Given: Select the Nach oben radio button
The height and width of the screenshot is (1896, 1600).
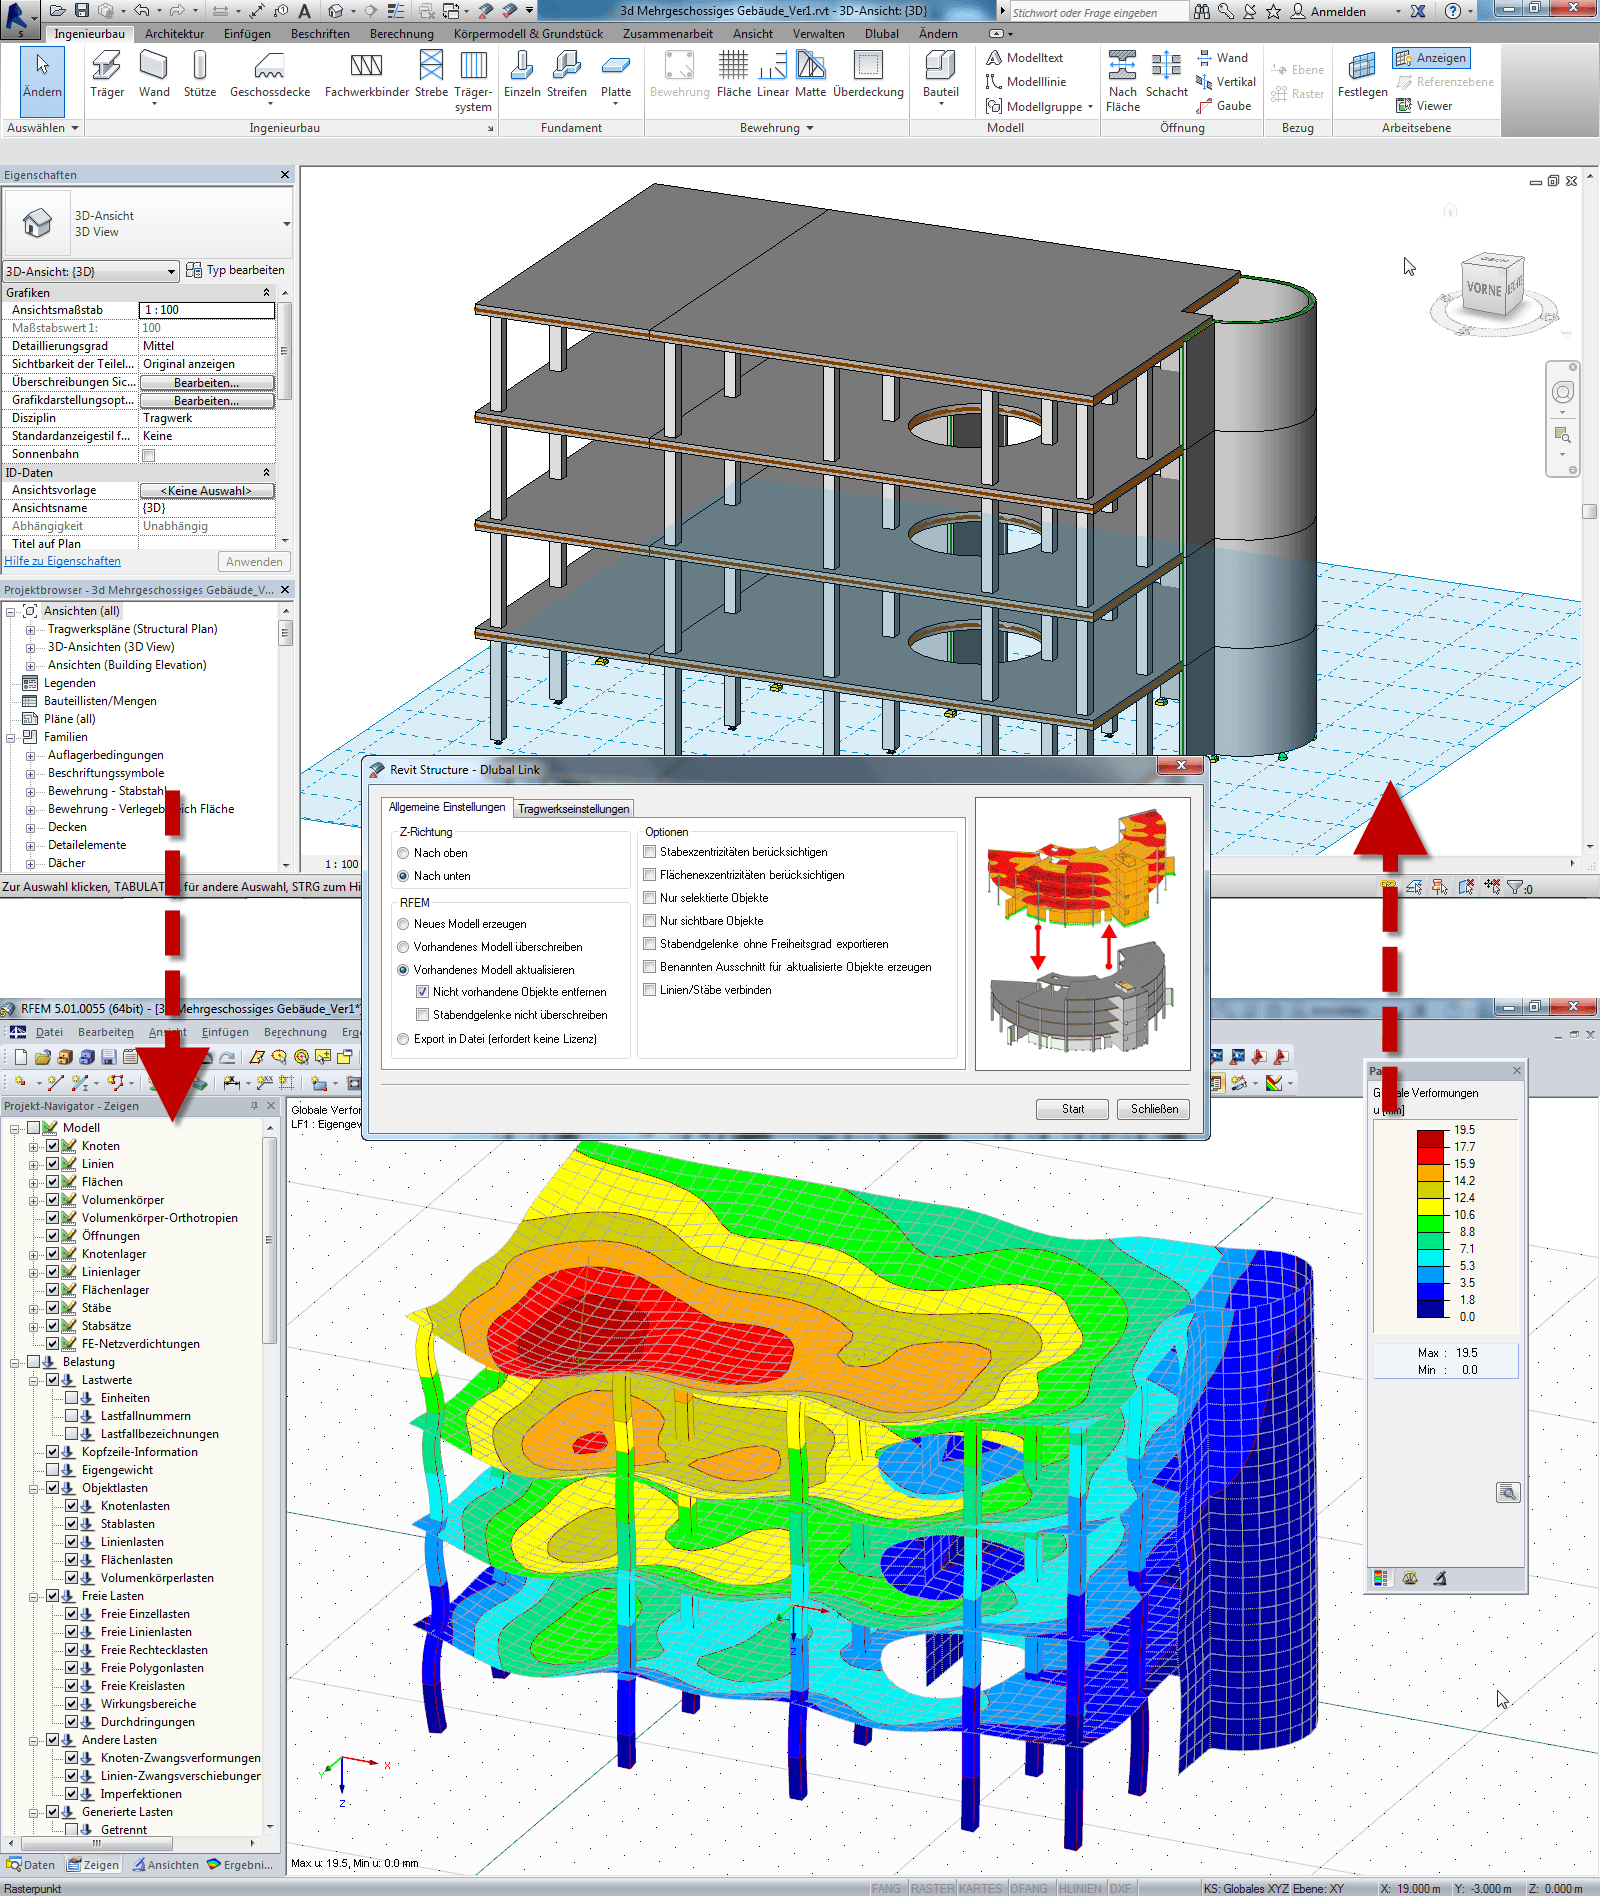Looking at the screenshot, I should pos(403,852).
